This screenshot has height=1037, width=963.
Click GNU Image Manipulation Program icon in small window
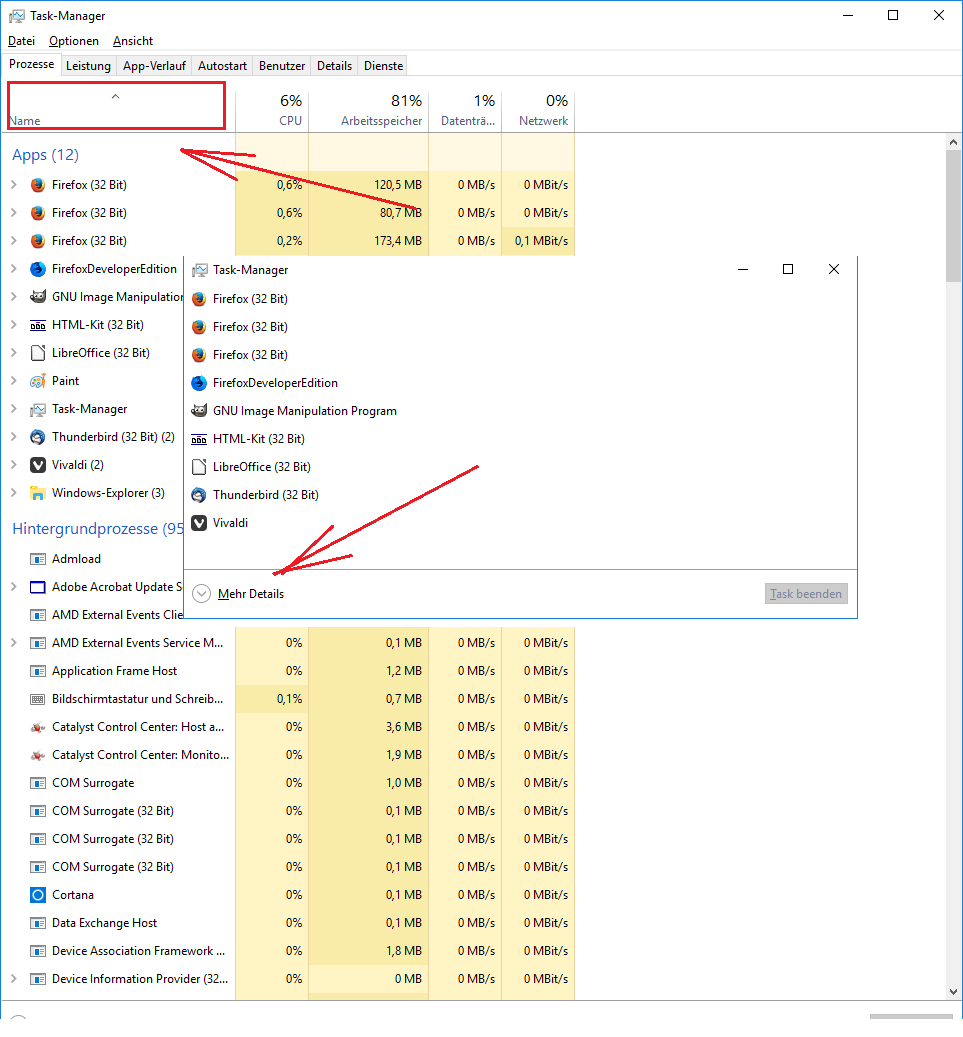(x=198, y=411)
